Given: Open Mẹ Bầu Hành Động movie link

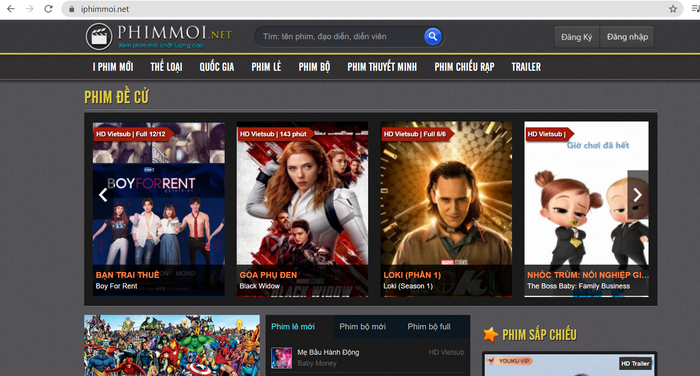Looking at the screenshot, I should coord(328,352).
